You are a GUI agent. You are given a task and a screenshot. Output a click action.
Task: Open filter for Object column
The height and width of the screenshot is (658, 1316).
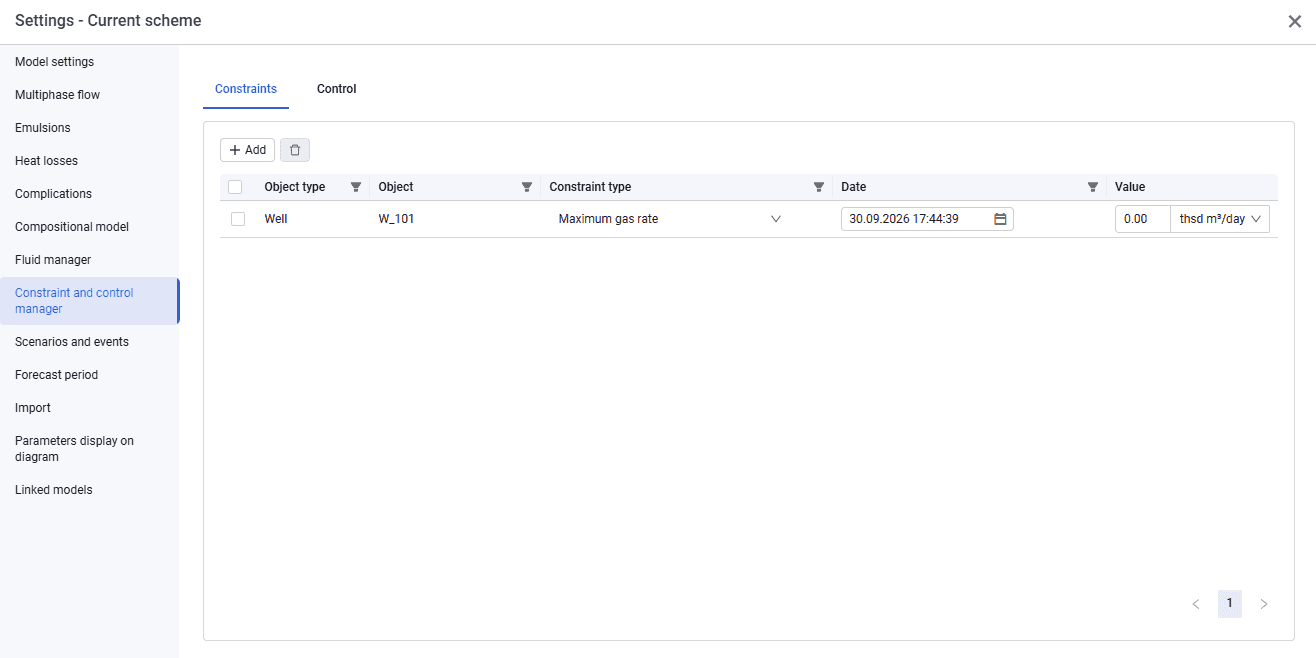pos(527,187)
